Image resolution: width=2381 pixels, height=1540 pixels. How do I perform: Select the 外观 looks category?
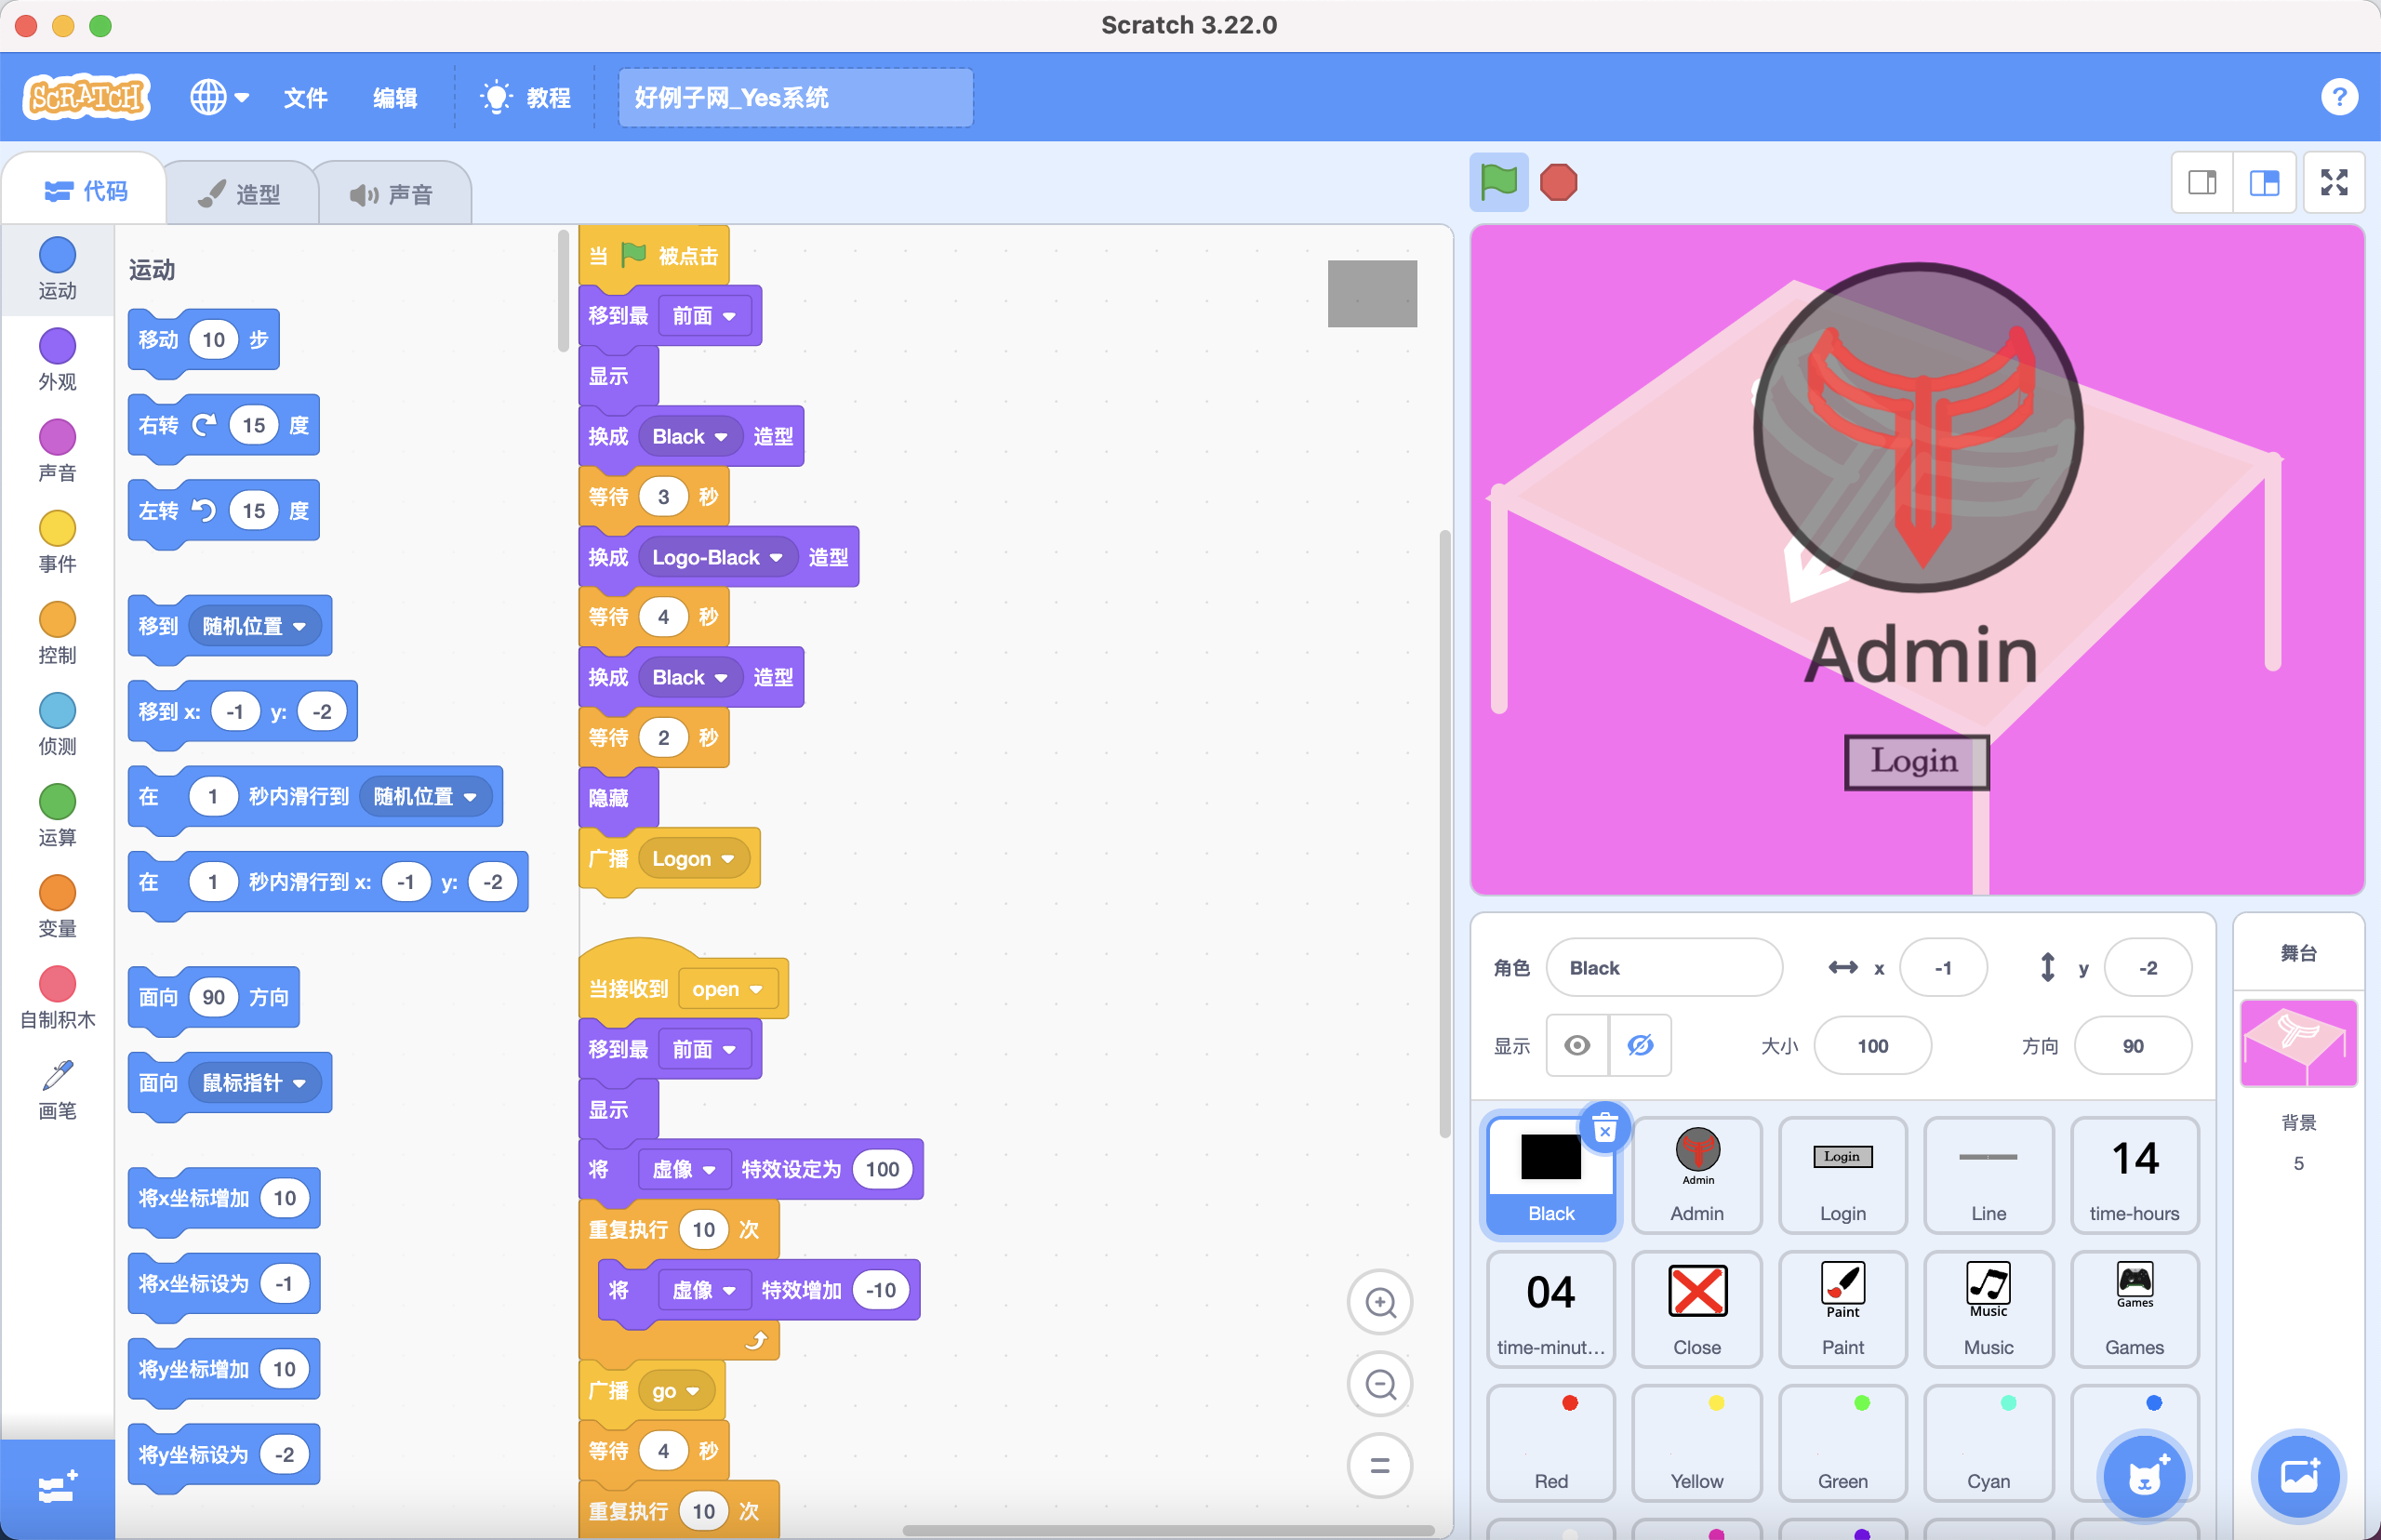coord(57,360)
